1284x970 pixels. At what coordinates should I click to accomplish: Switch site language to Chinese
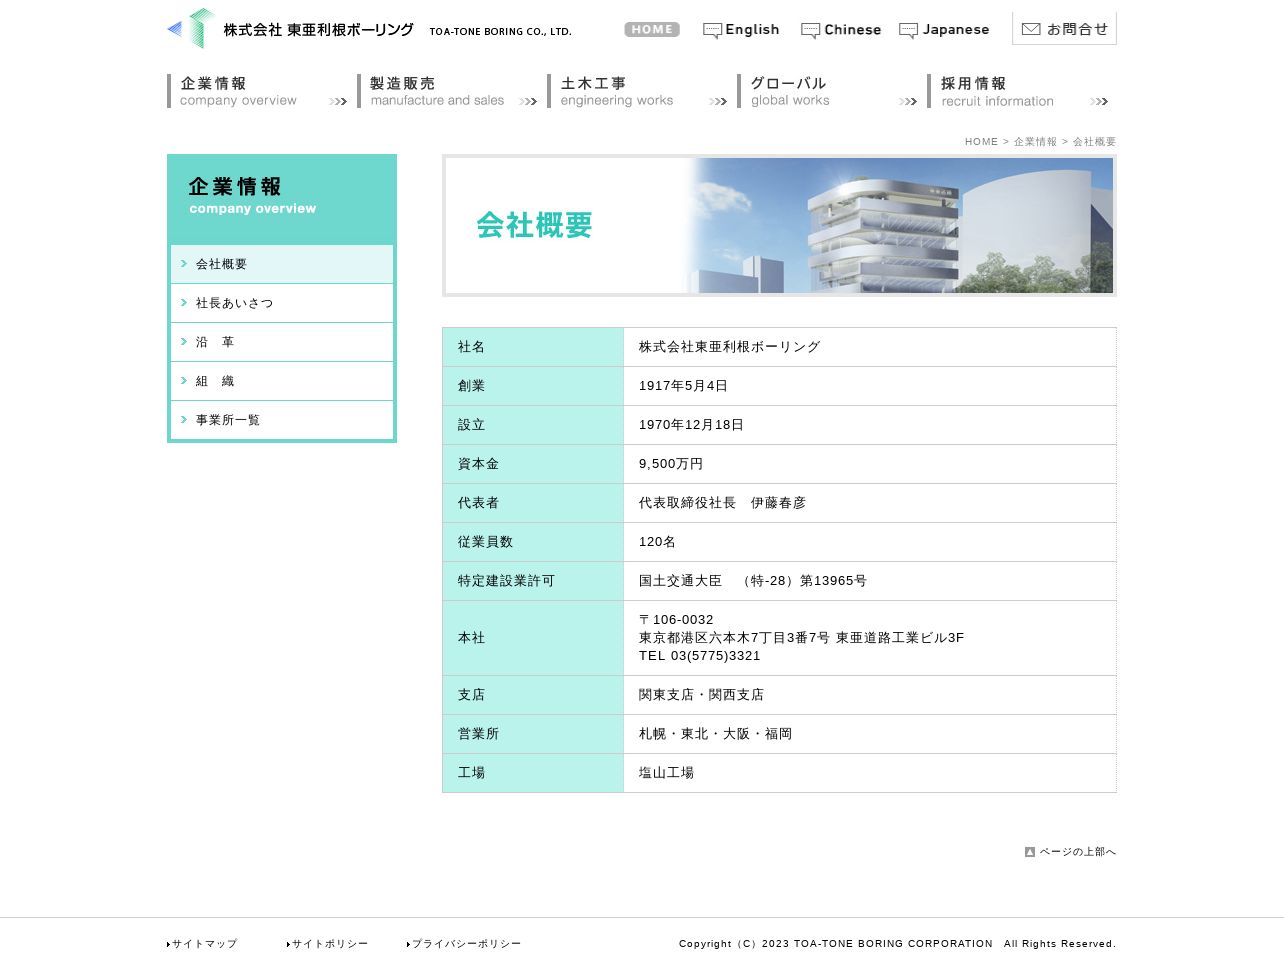pyautogui.click(x=841, y=30)
